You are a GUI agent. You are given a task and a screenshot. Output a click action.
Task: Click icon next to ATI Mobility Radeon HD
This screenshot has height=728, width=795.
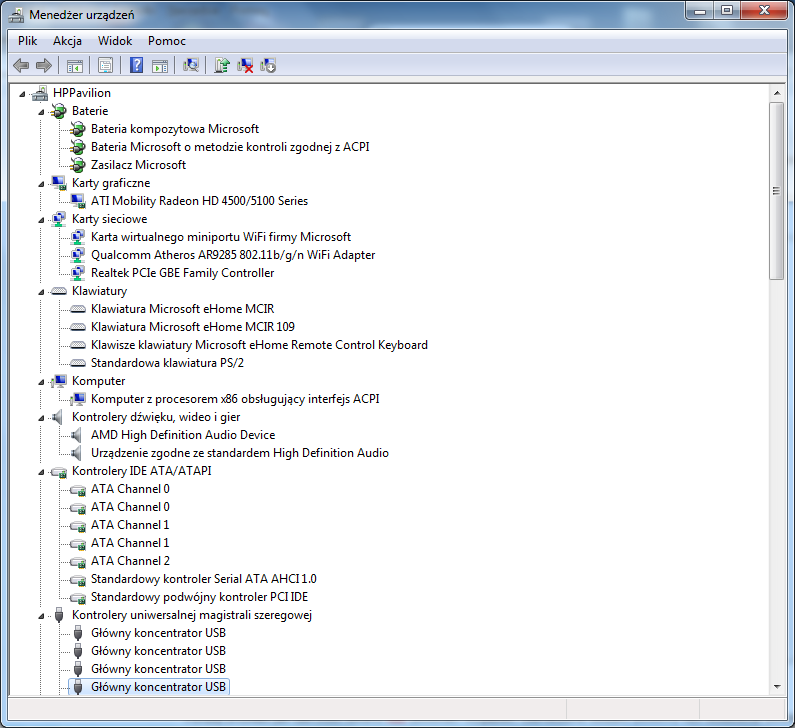78,201
